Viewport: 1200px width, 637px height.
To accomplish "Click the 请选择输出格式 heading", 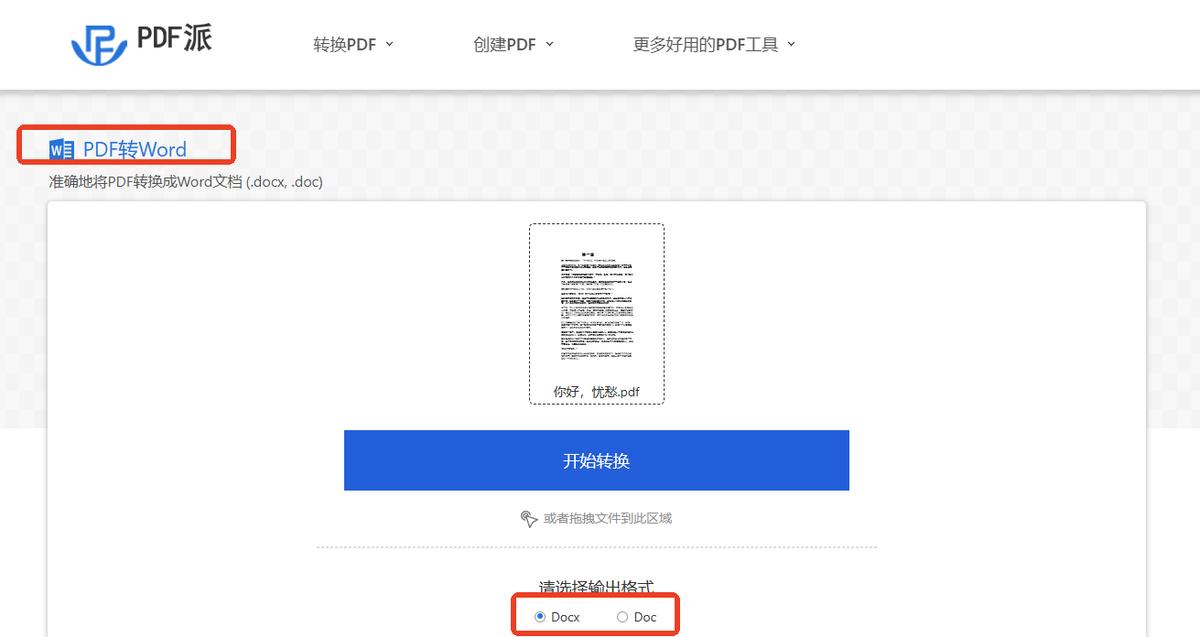I will (x=596, y=587).
